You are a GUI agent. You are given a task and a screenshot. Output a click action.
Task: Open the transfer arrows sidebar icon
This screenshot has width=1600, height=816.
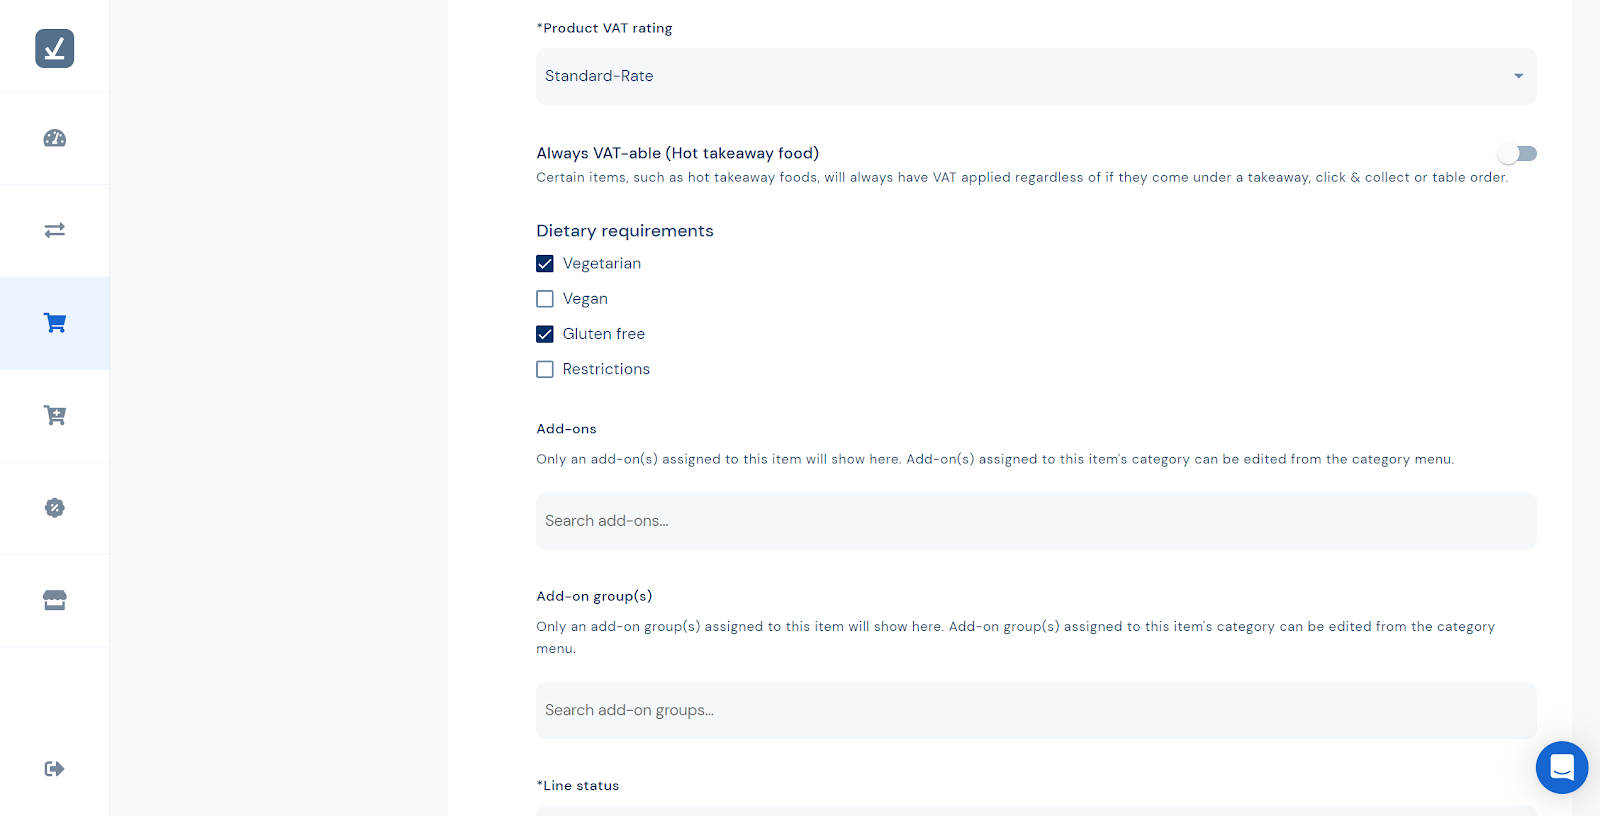55,230
